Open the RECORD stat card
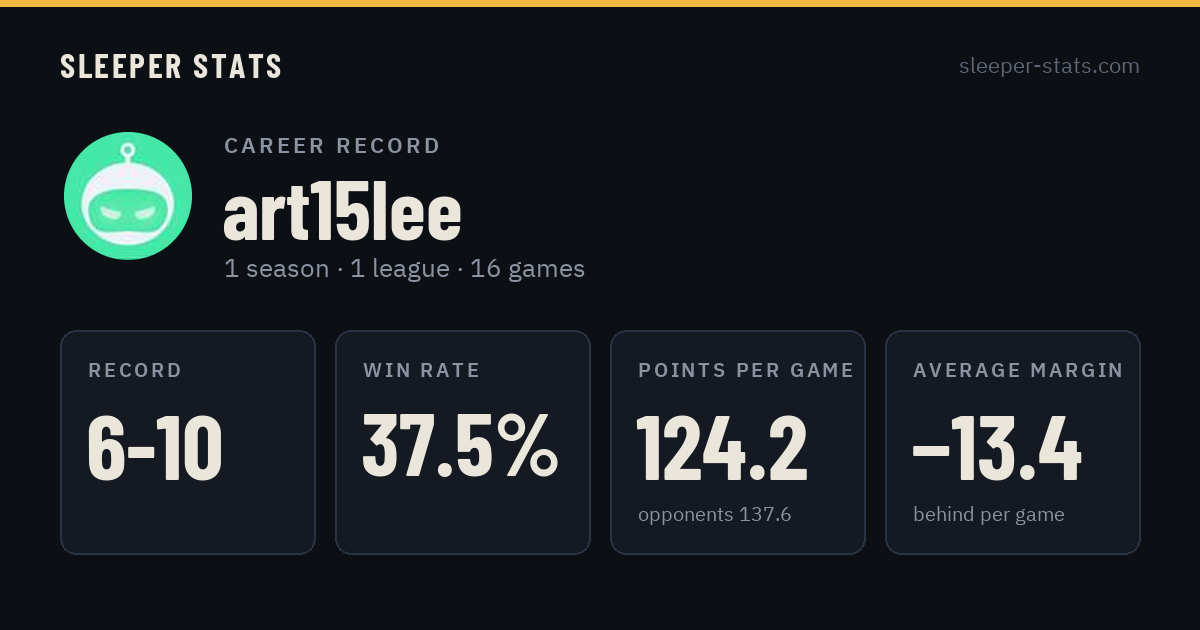Viewport: 1200px width, 630px height. (188, 442)
